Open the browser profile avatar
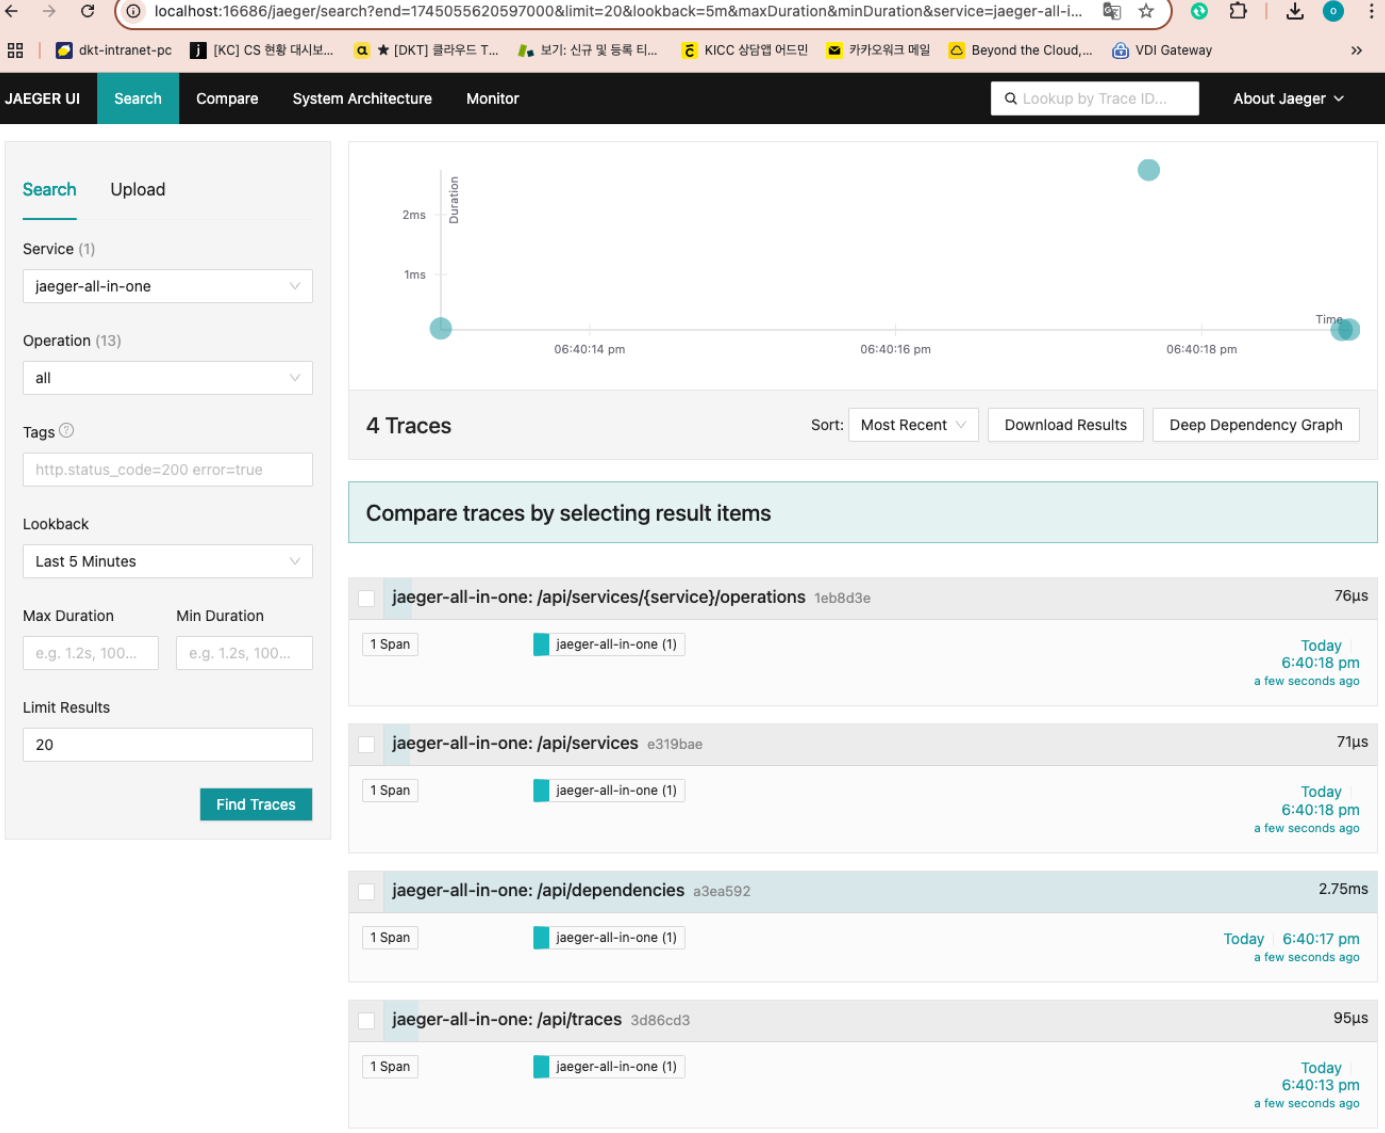Screen dimensions: 1385x1133 pos(1333,11)
